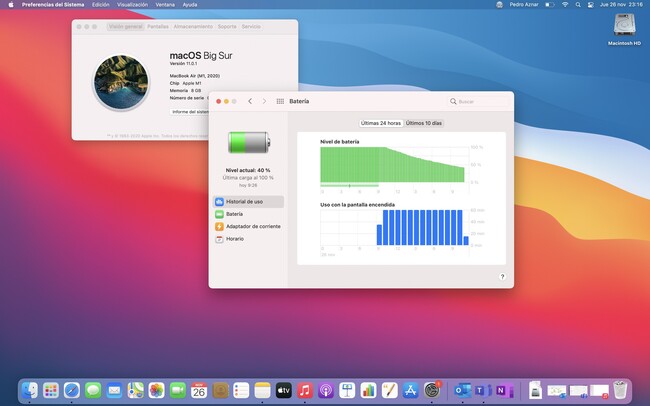The image size is (650, 406).
Task: Switch to Últimos 10 días view
Action: pyautogui.click(x=424, y=123)
